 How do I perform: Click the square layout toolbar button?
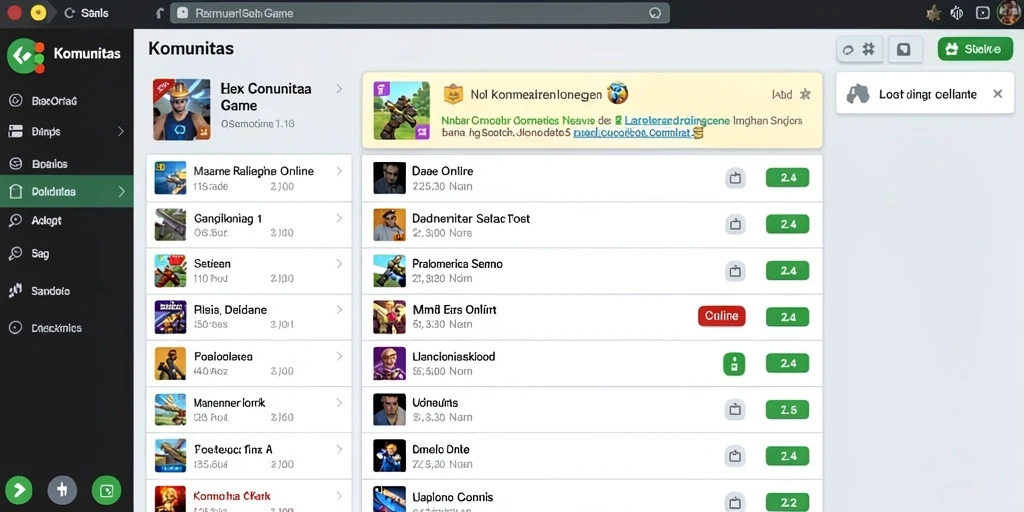904,49
